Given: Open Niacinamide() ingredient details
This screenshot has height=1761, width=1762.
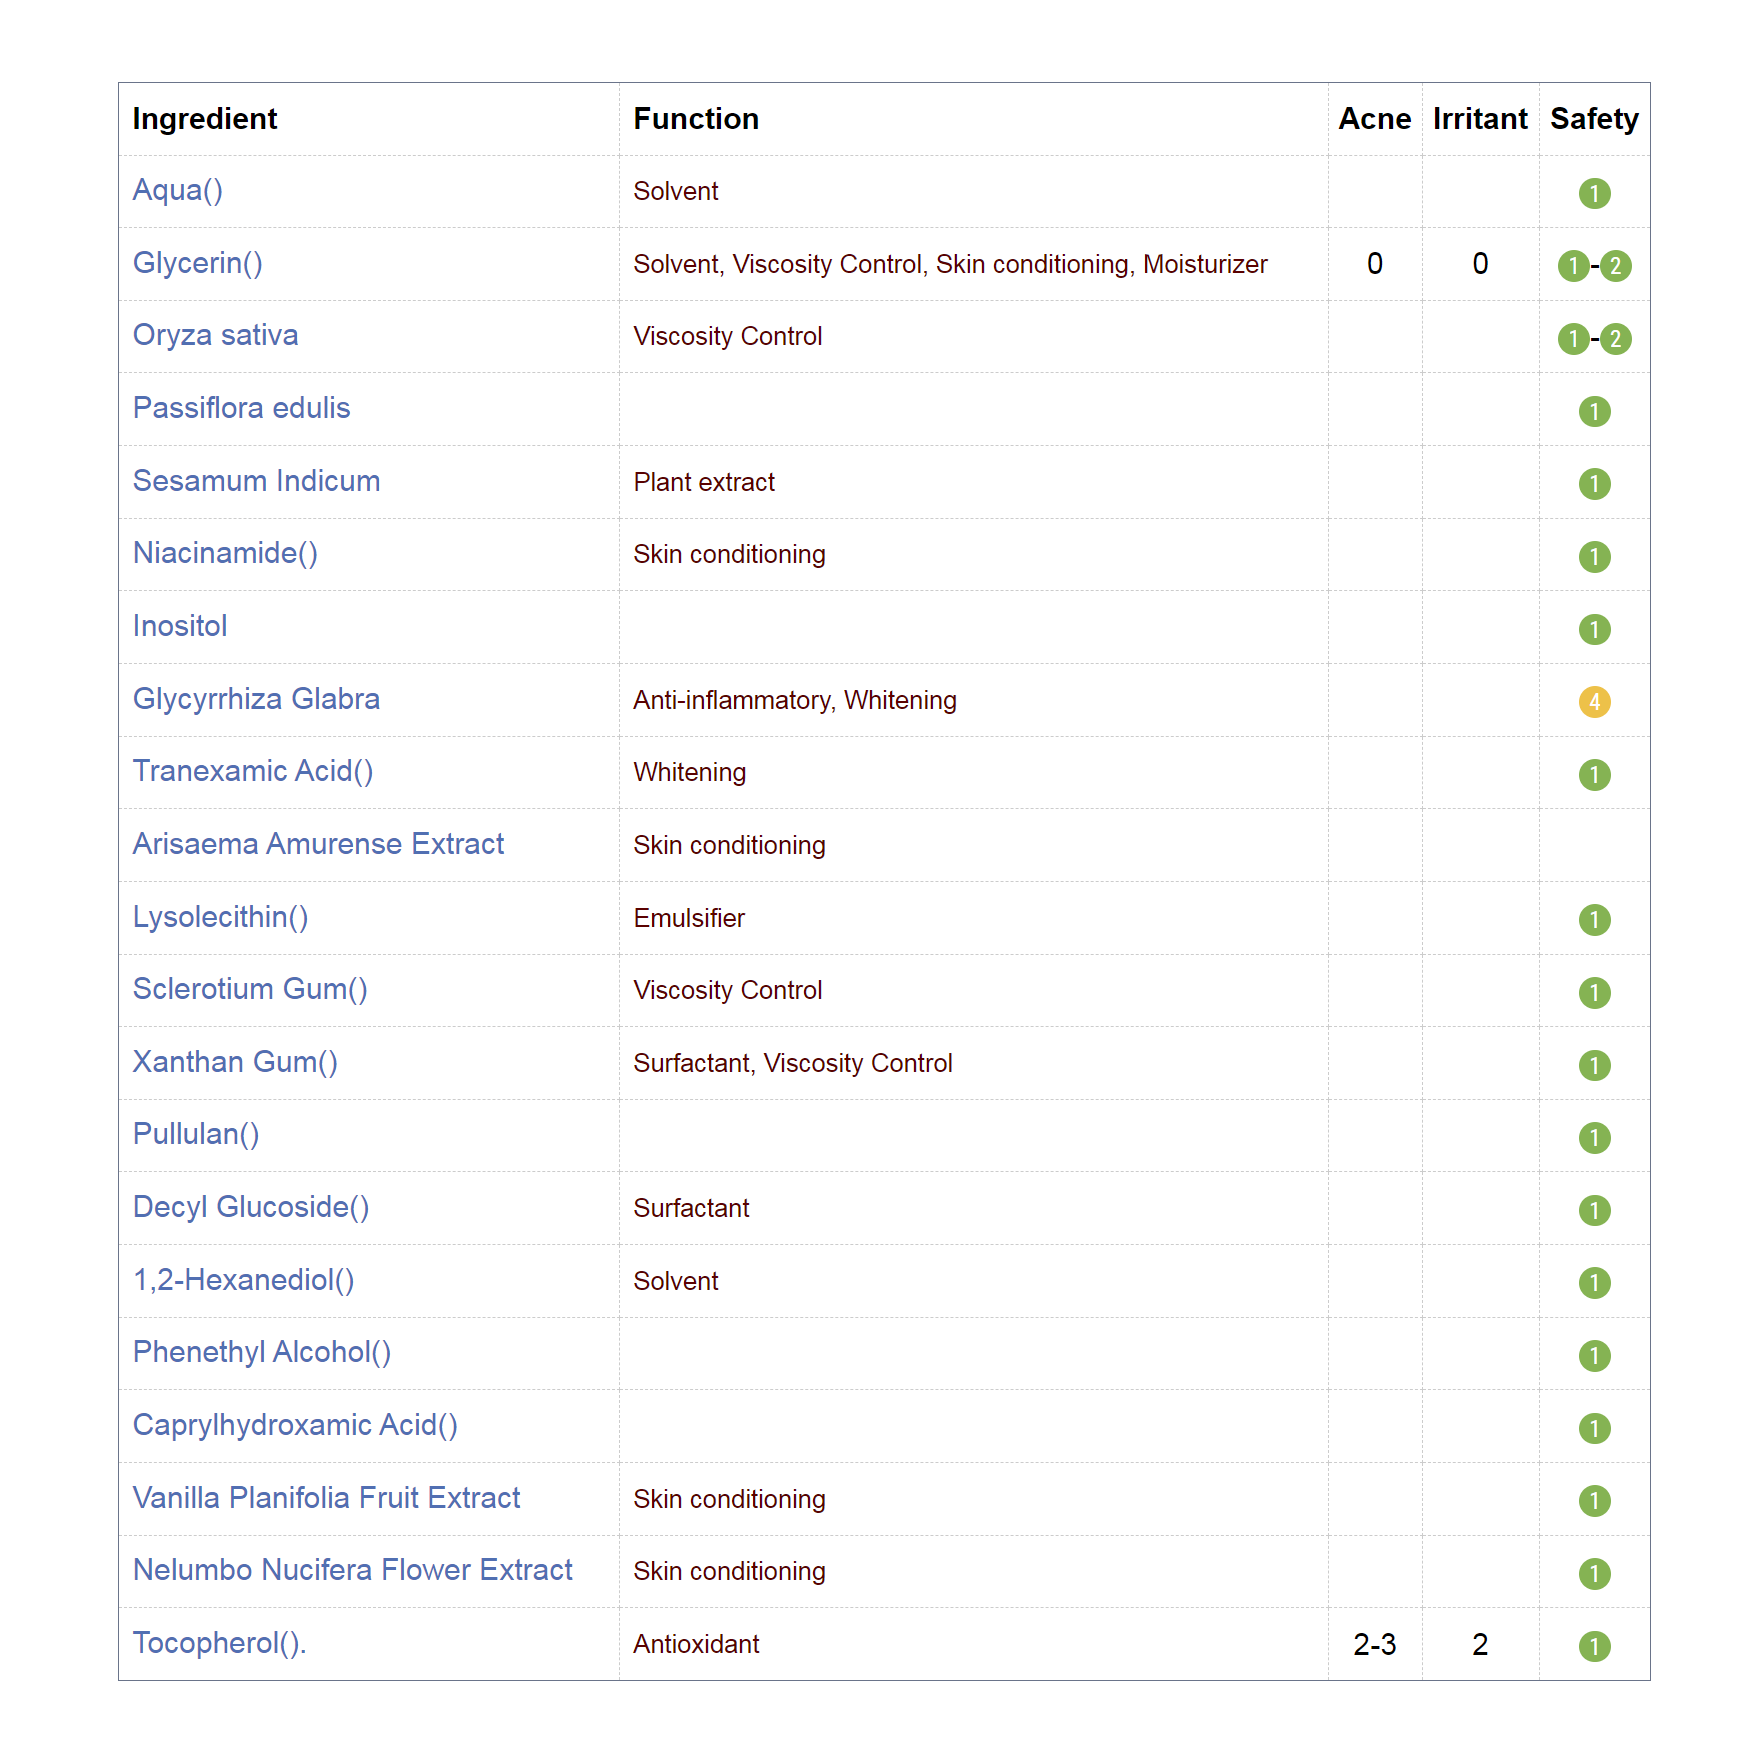Looking at the screenshot, I should 226,553.
